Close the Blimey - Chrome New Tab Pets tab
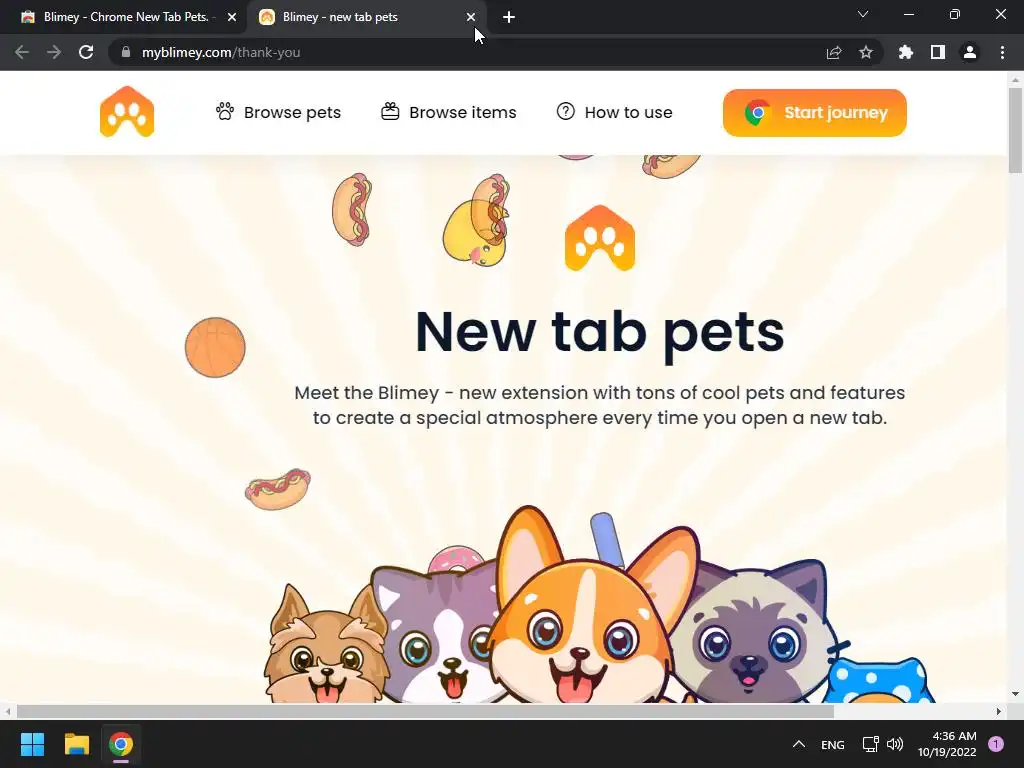This screenshot has width=1024, height=768. pyautogui.click(x=232, y=17)
